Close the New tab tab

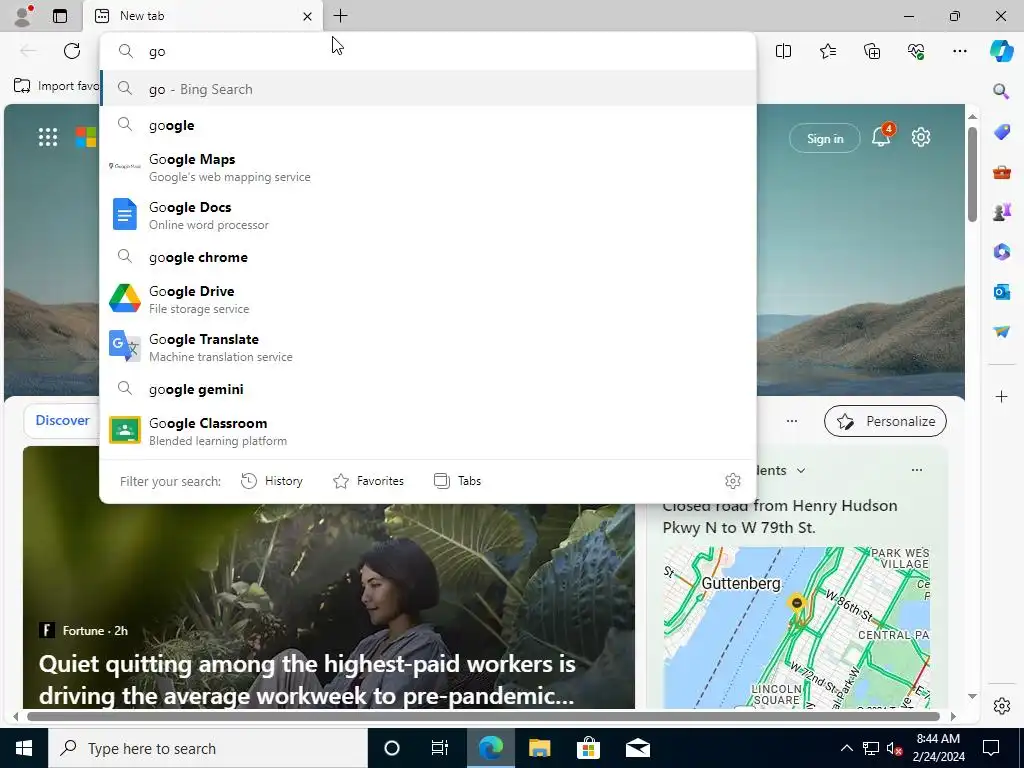[x=307, y=16]
